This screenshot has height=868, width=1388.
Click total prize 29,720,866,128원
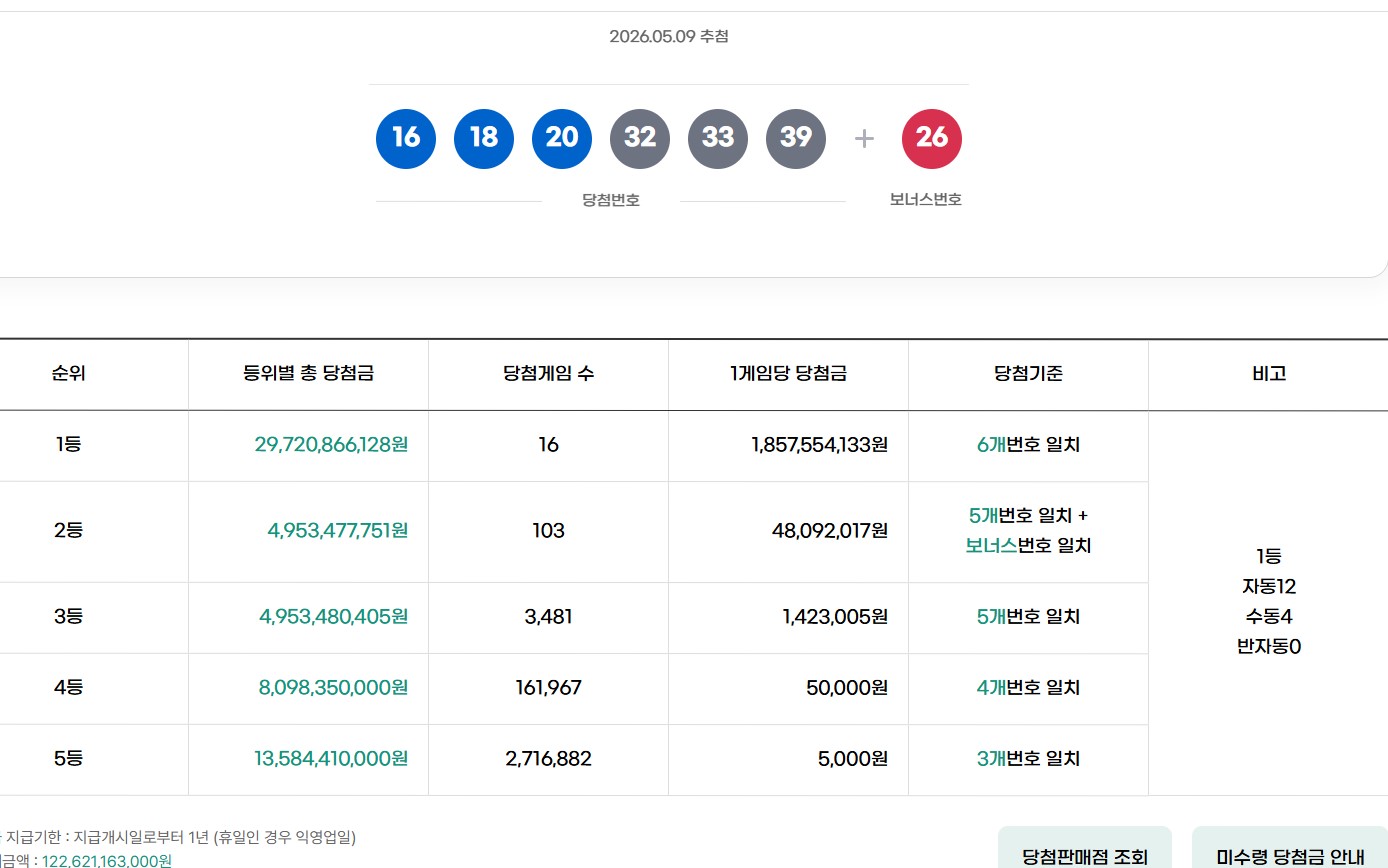pyautogui.click(x=331, y=445)
